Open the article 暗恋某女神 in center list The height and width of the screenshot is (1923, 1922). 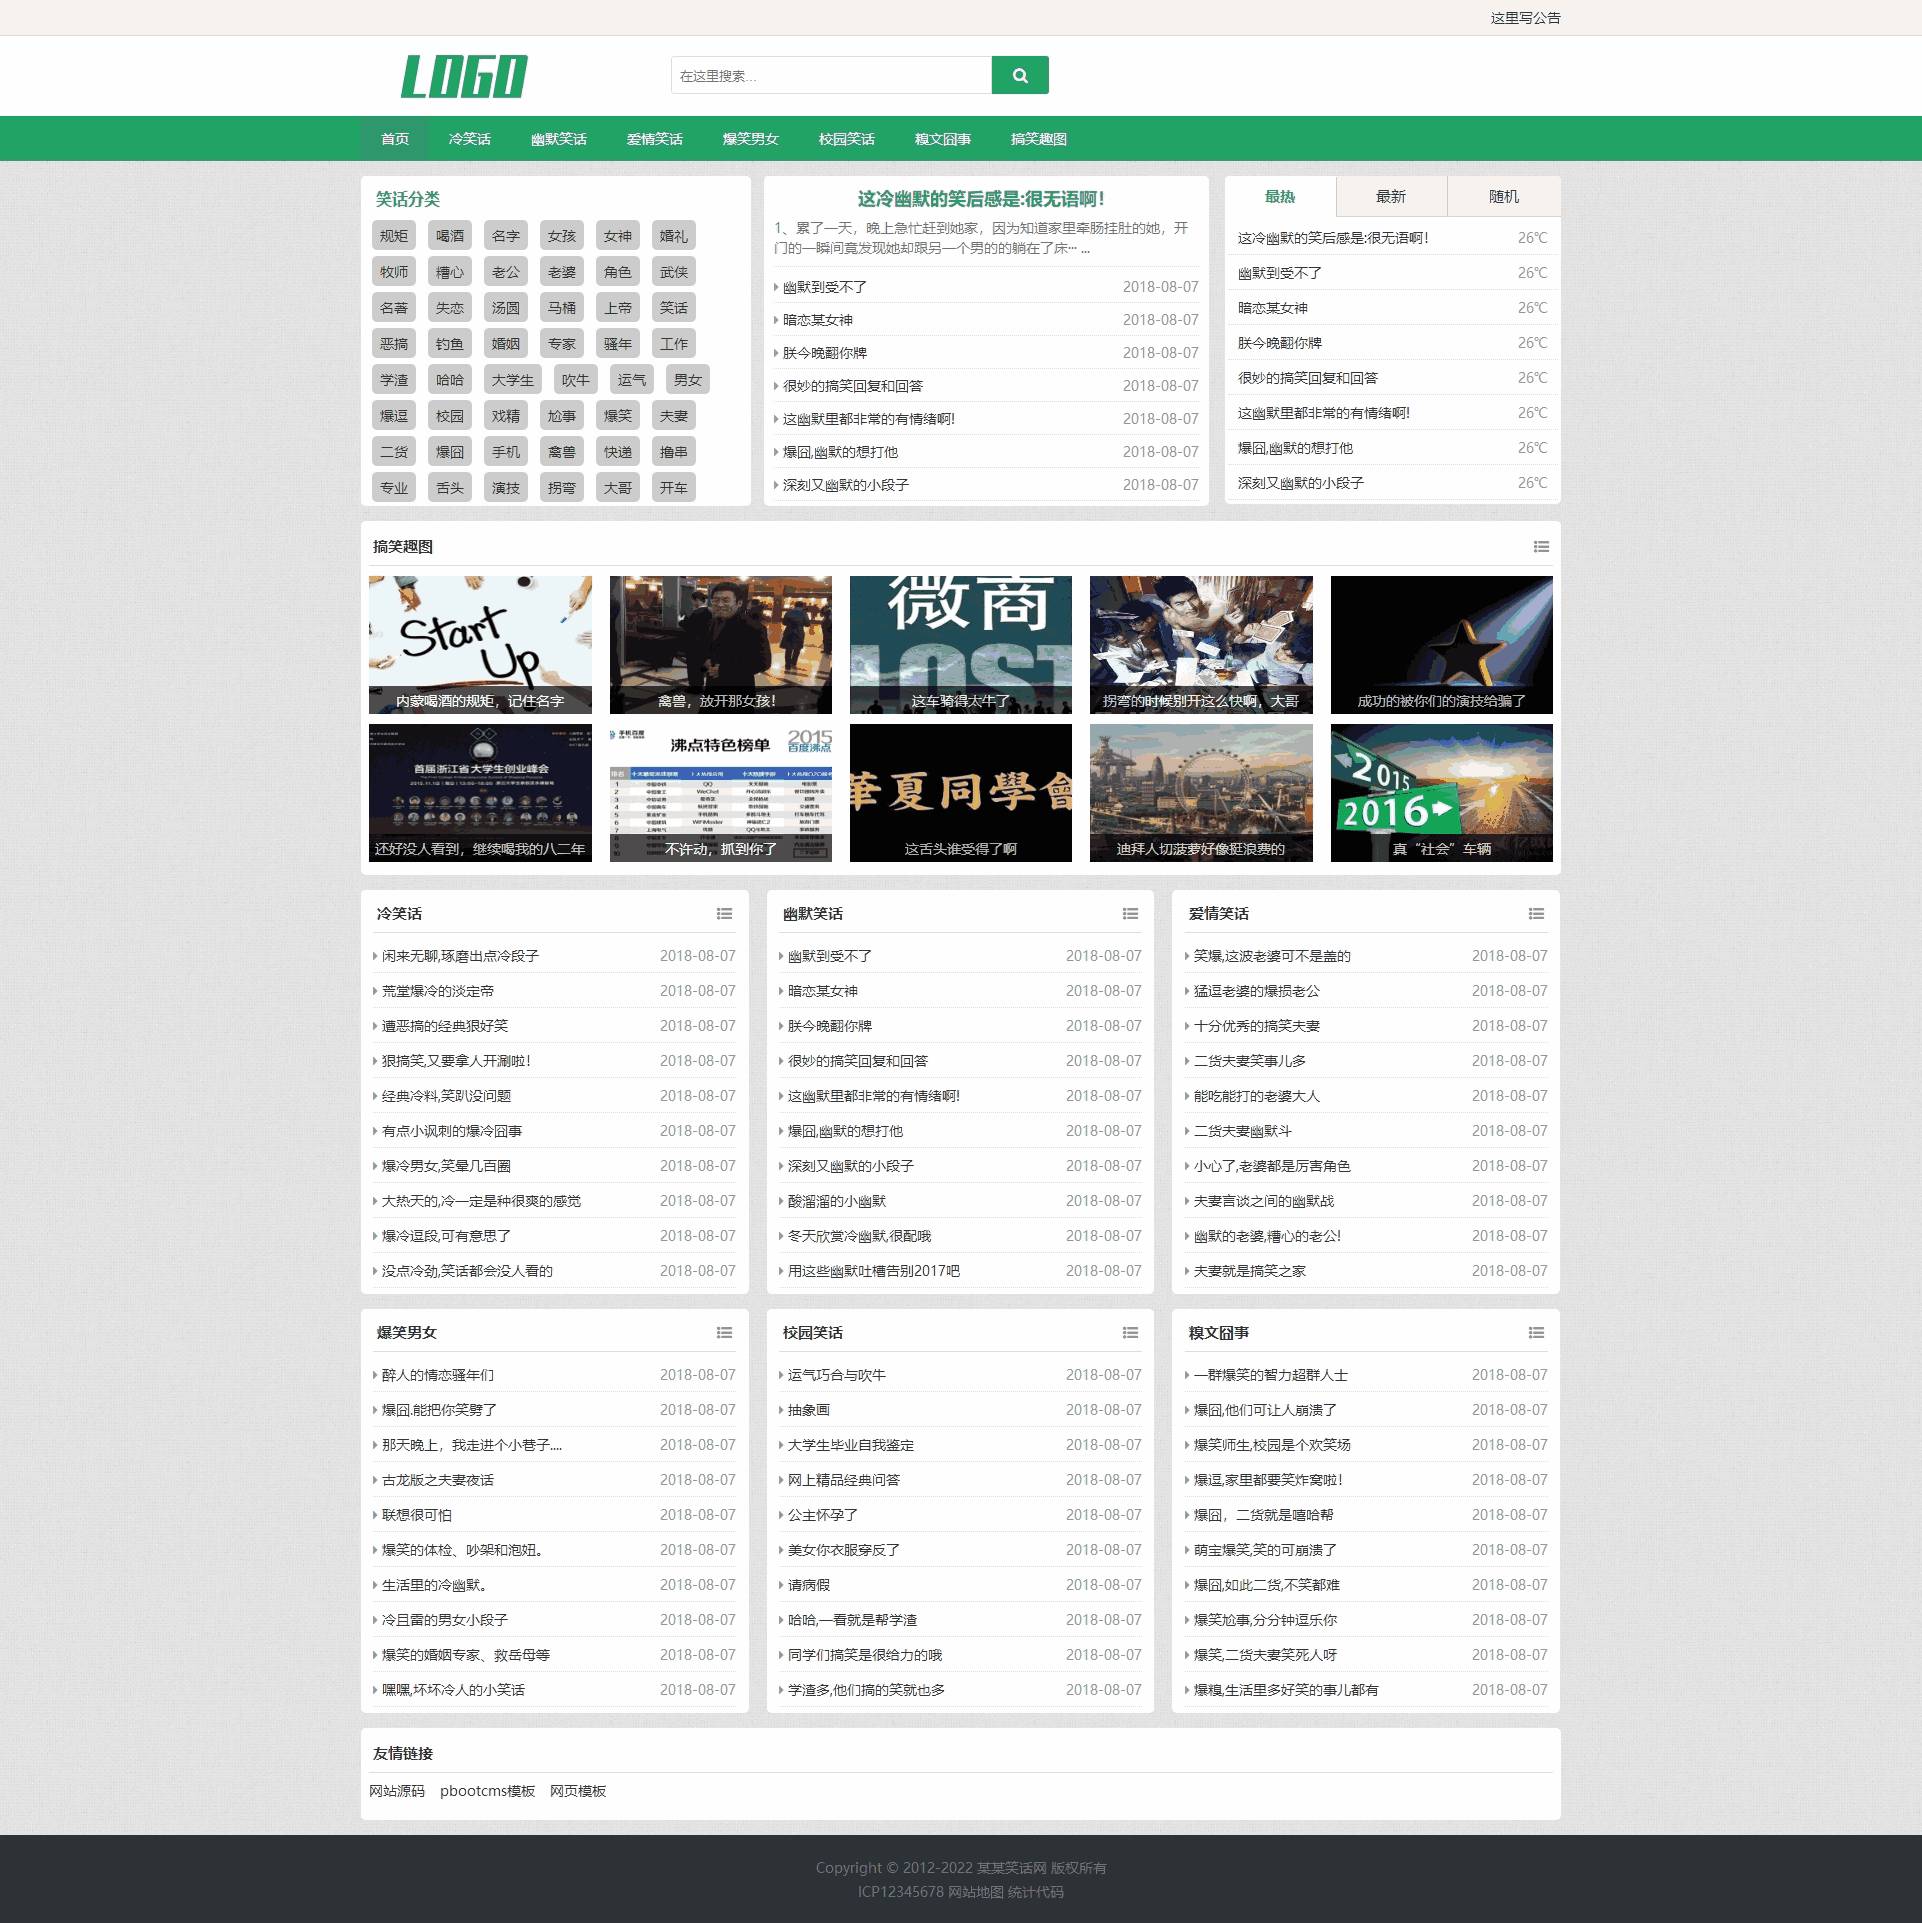817,320
